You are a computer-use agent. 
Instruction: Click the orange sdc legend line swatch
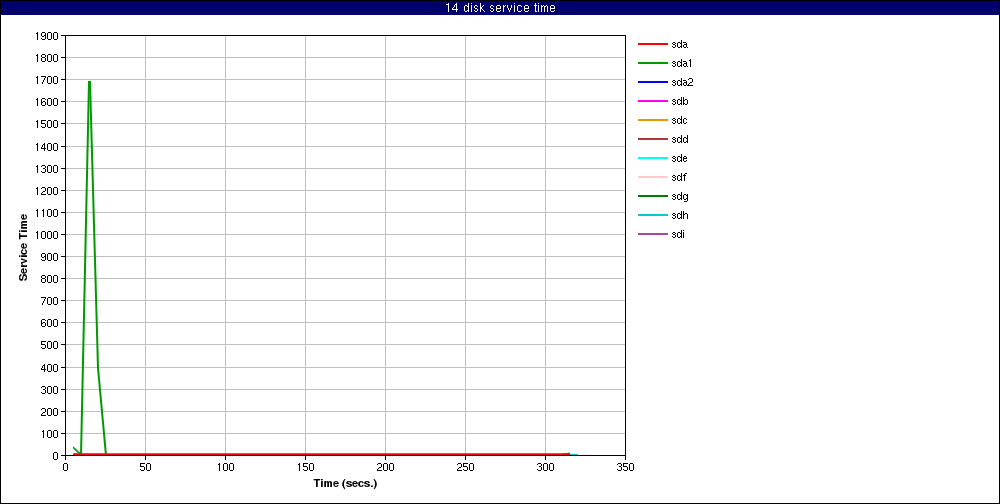tap(652, 121)
